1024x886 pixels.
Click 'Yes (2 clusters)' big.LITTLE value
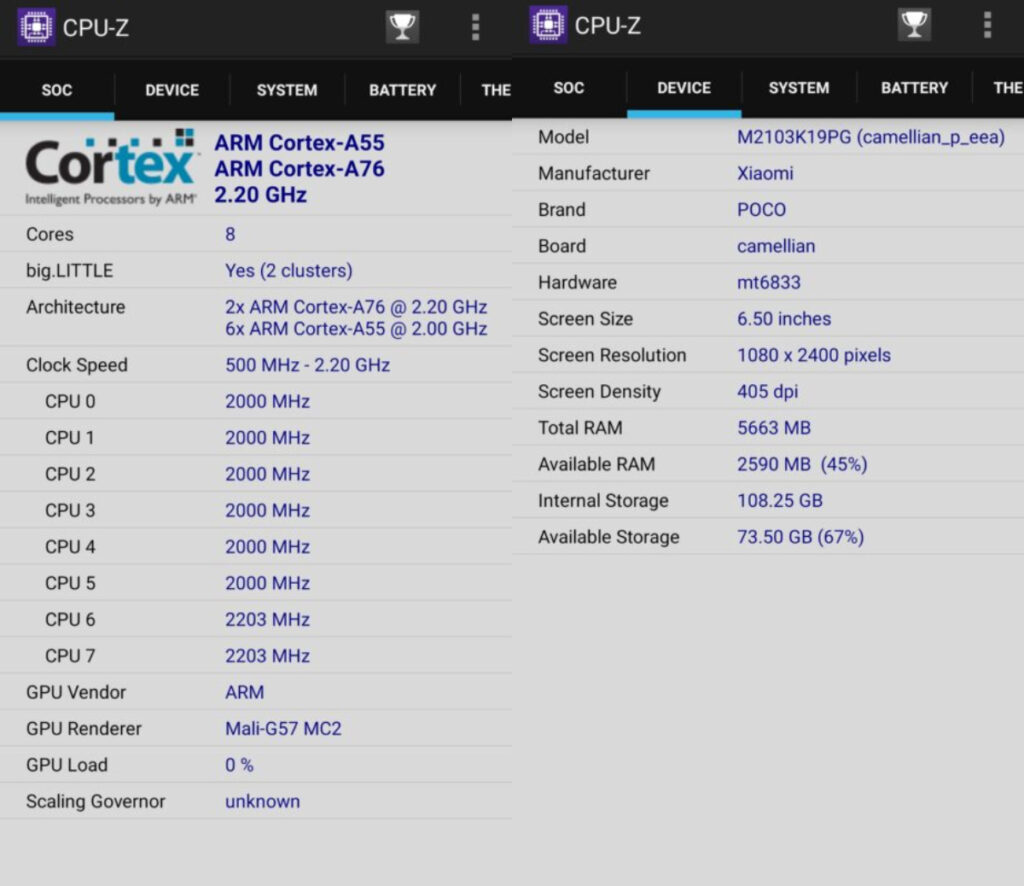[289, 271]
